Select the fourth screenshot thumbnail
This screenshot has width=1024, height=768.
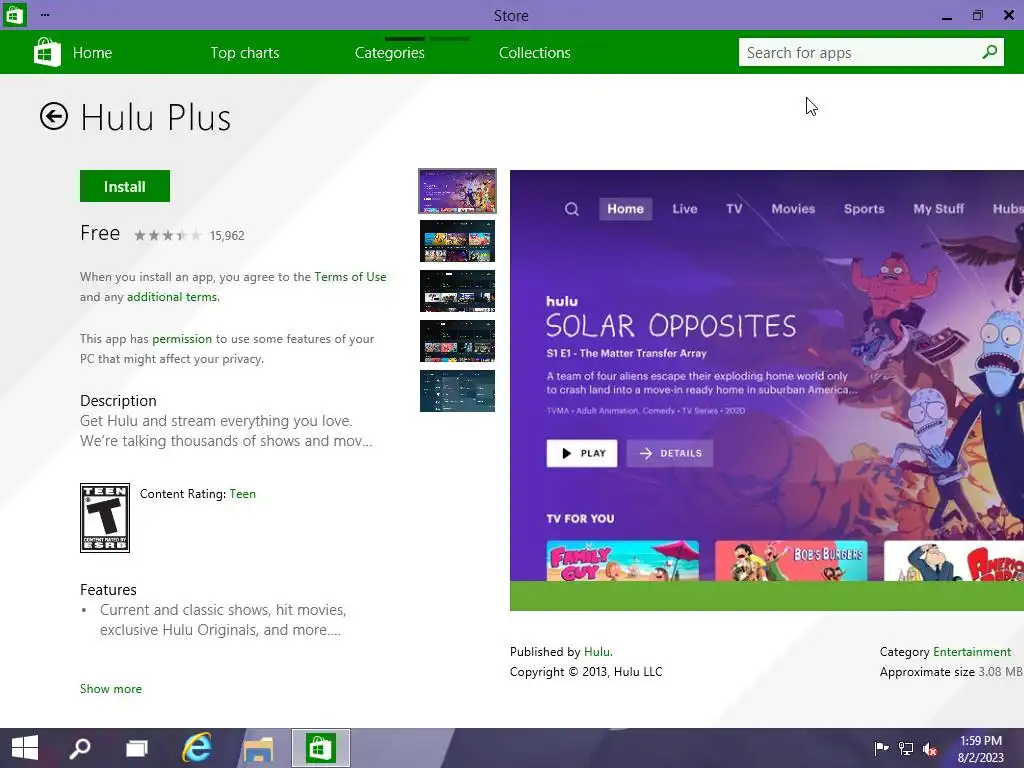(457, 341)
